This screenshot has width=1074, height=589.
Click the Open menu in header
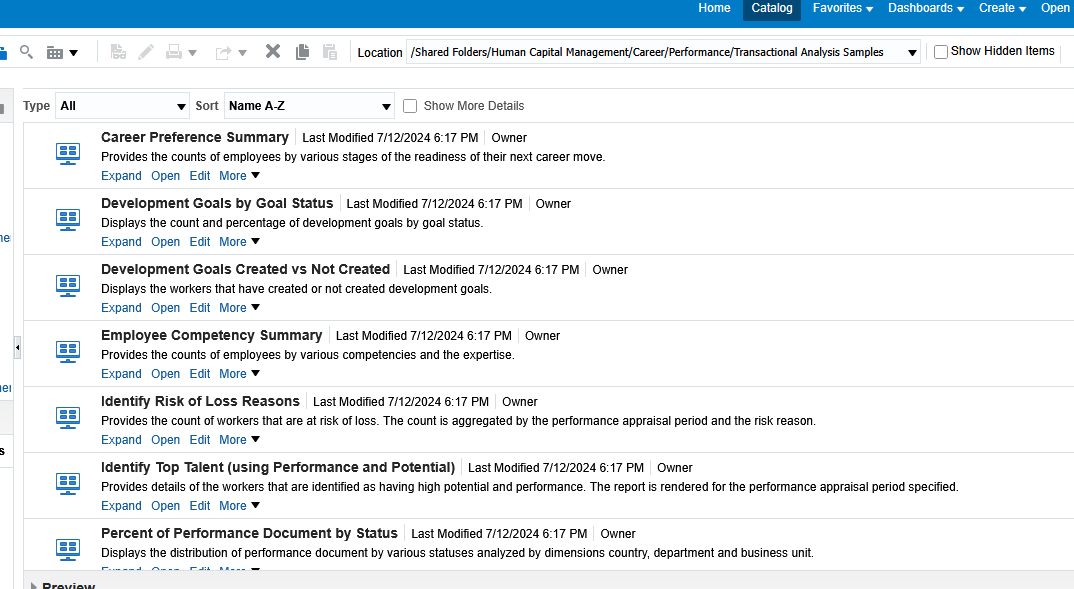(x=1056, y=8)
